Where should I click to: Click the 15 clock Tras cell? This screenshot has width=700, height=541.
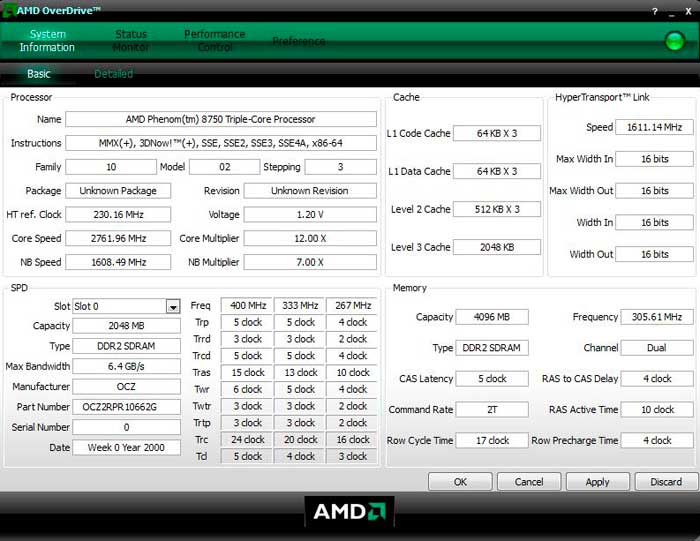click(247, 372)
